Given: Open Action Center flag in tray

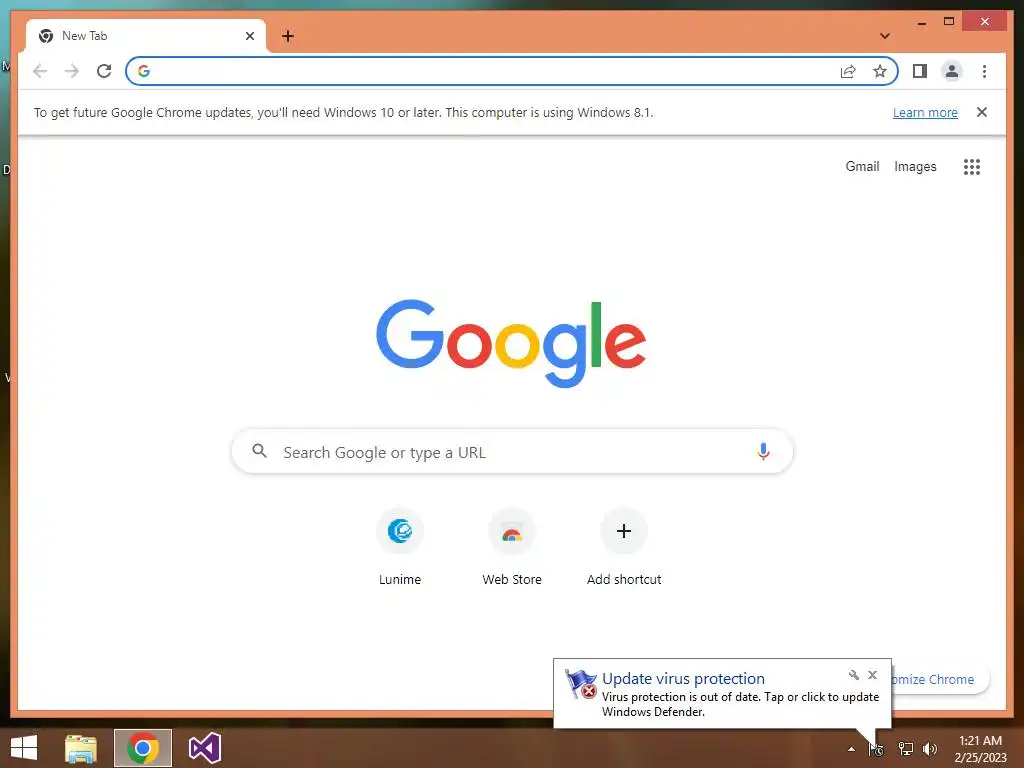Looking at the screenshot, I should coord(876,749).
